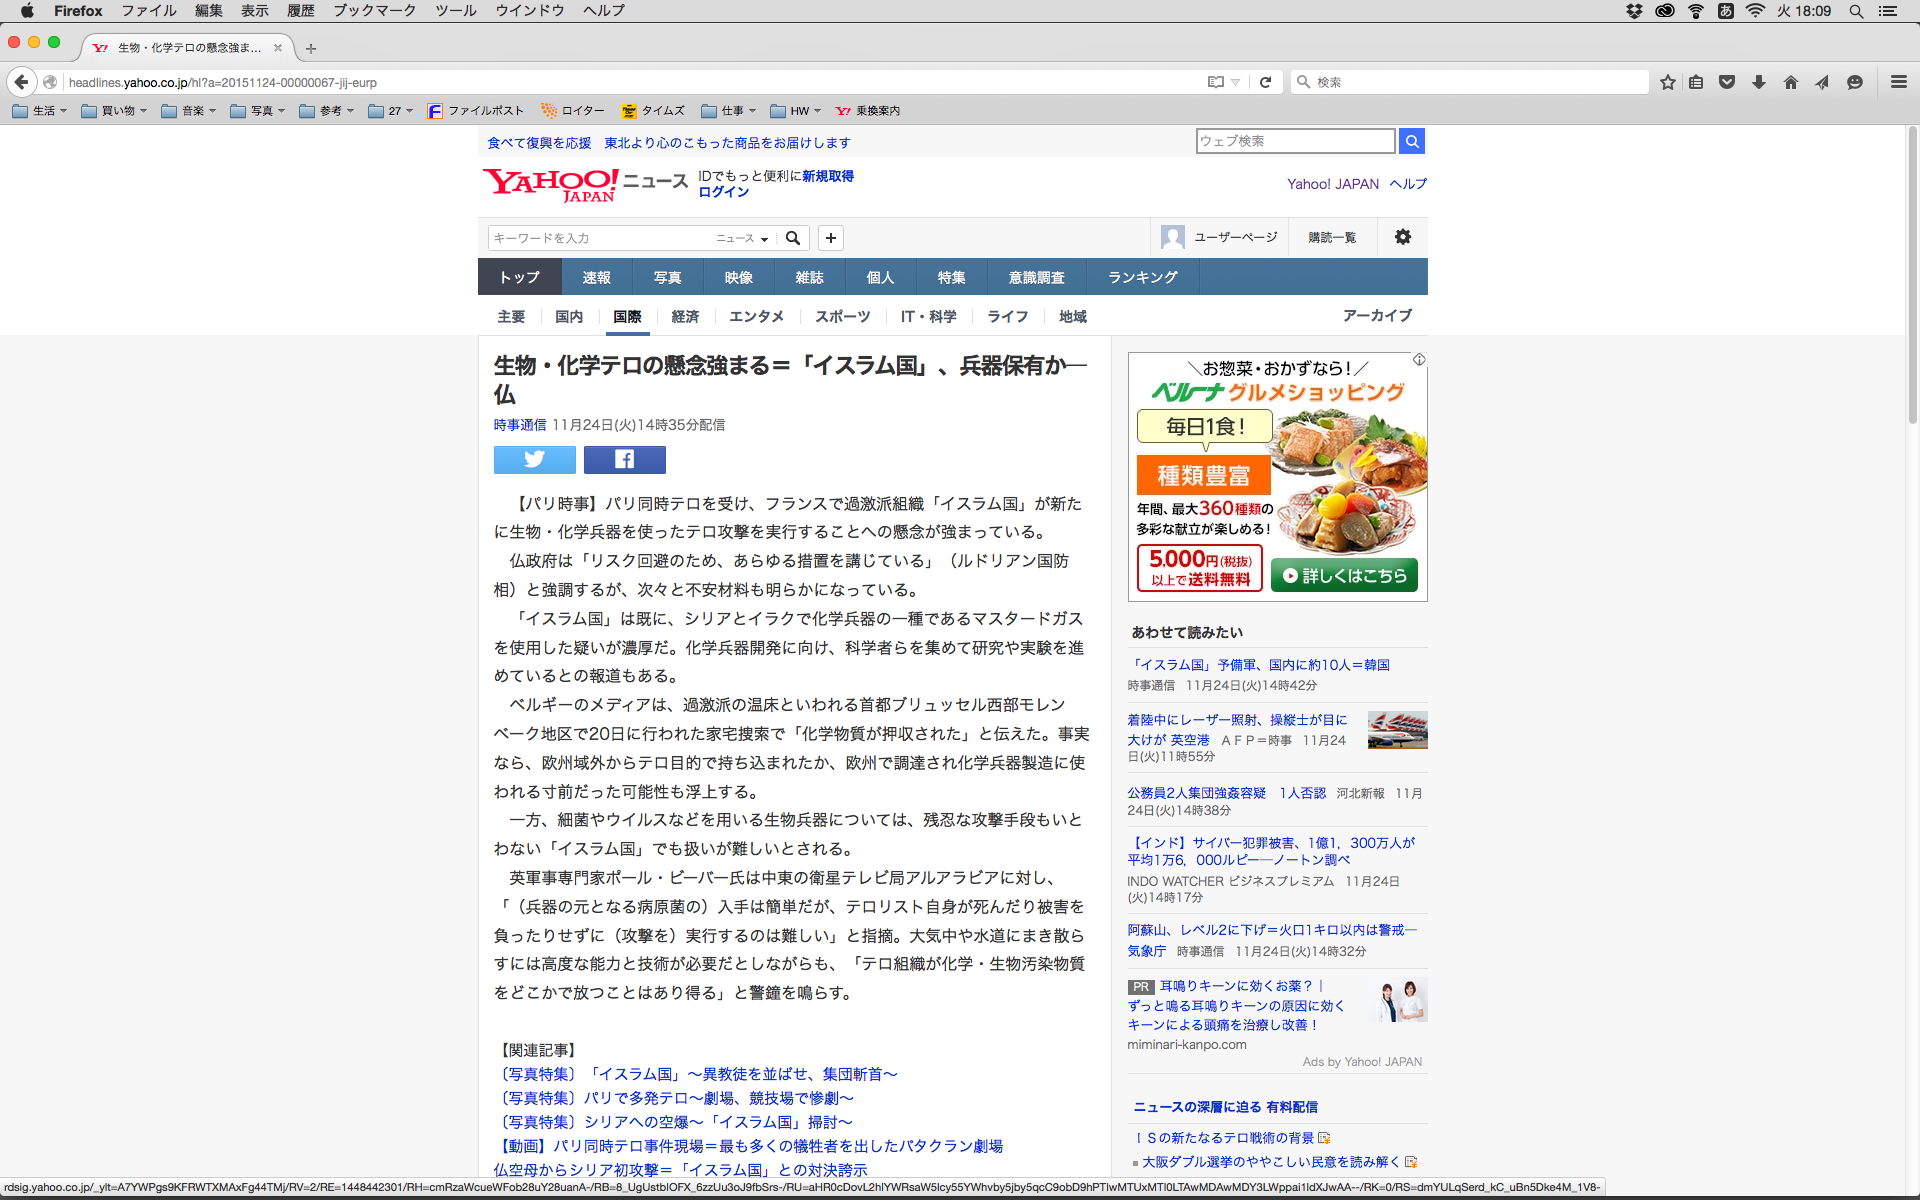1920x1200 pixels.
Task: Expand the ニュース search category dropdown
Action: coord(742,238)
